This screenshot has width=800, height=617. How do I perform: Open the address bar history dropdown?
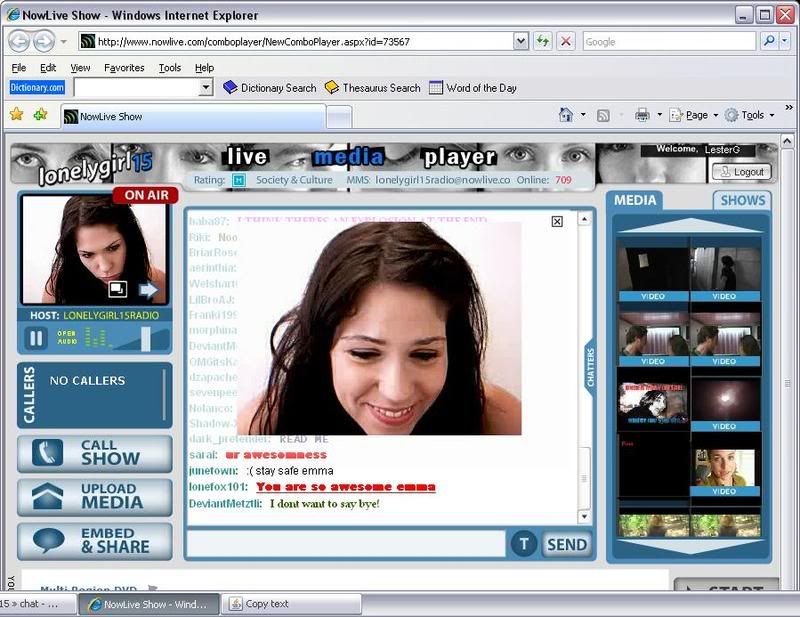(520, 41)
